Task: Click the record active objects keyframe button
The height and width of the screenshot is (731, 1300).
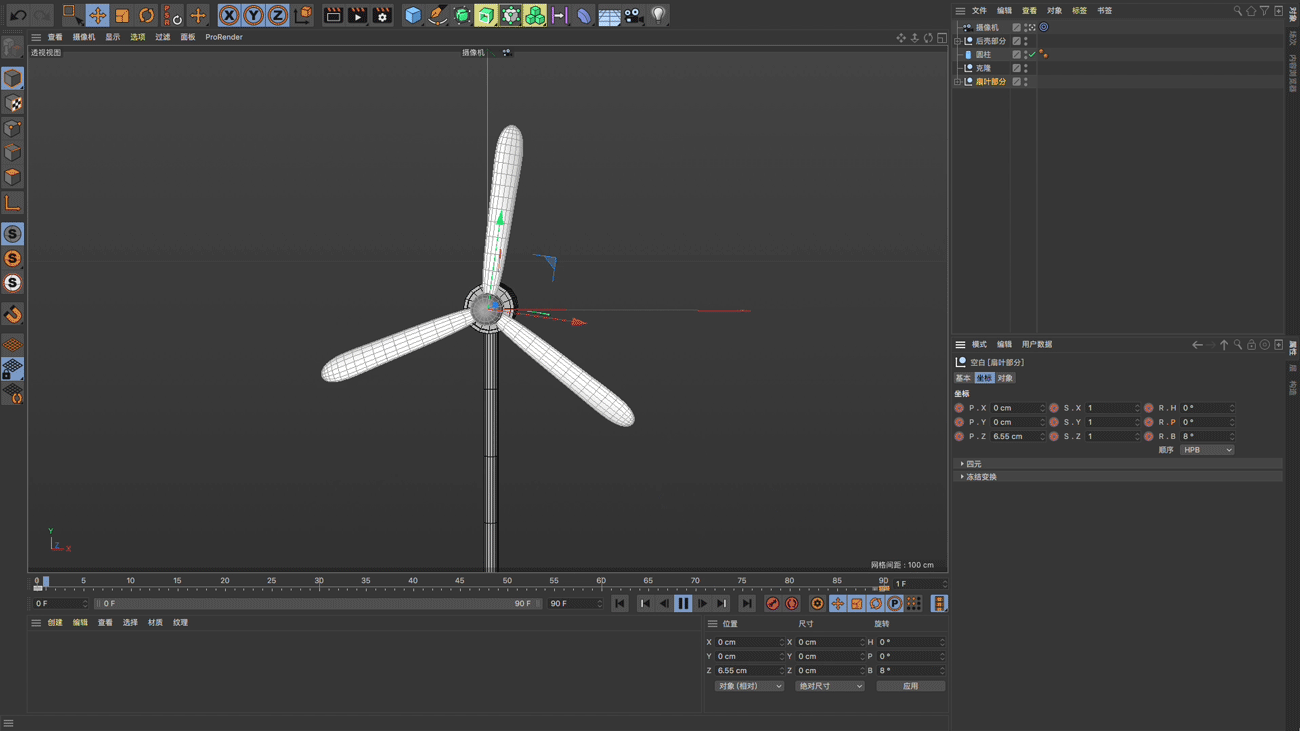Action: pyautogui.click(x=772, y=604)
